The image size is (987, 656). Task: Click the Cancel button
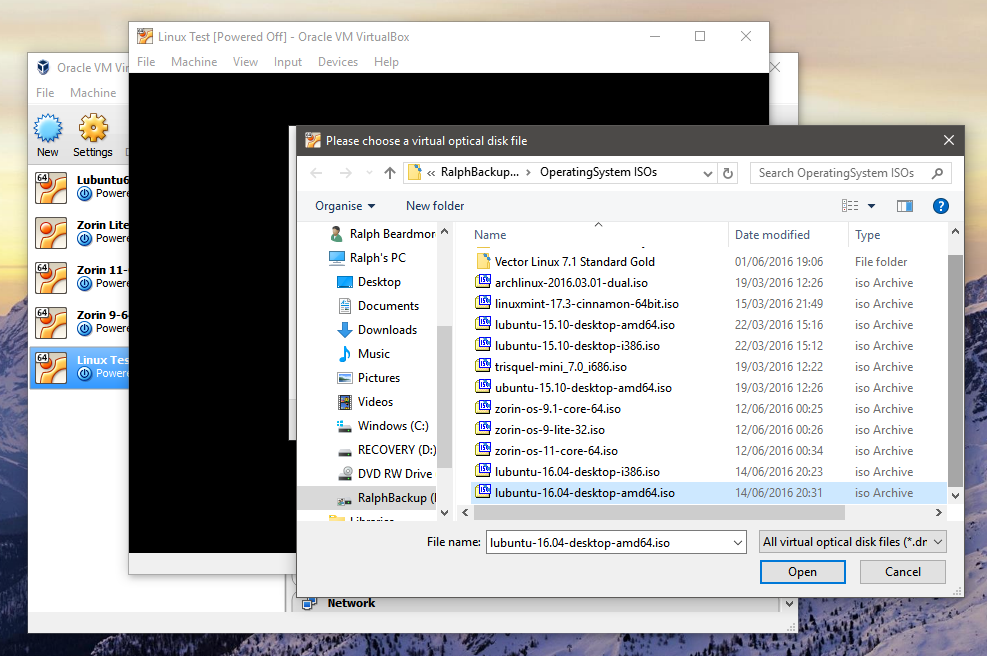pos(903,572)
